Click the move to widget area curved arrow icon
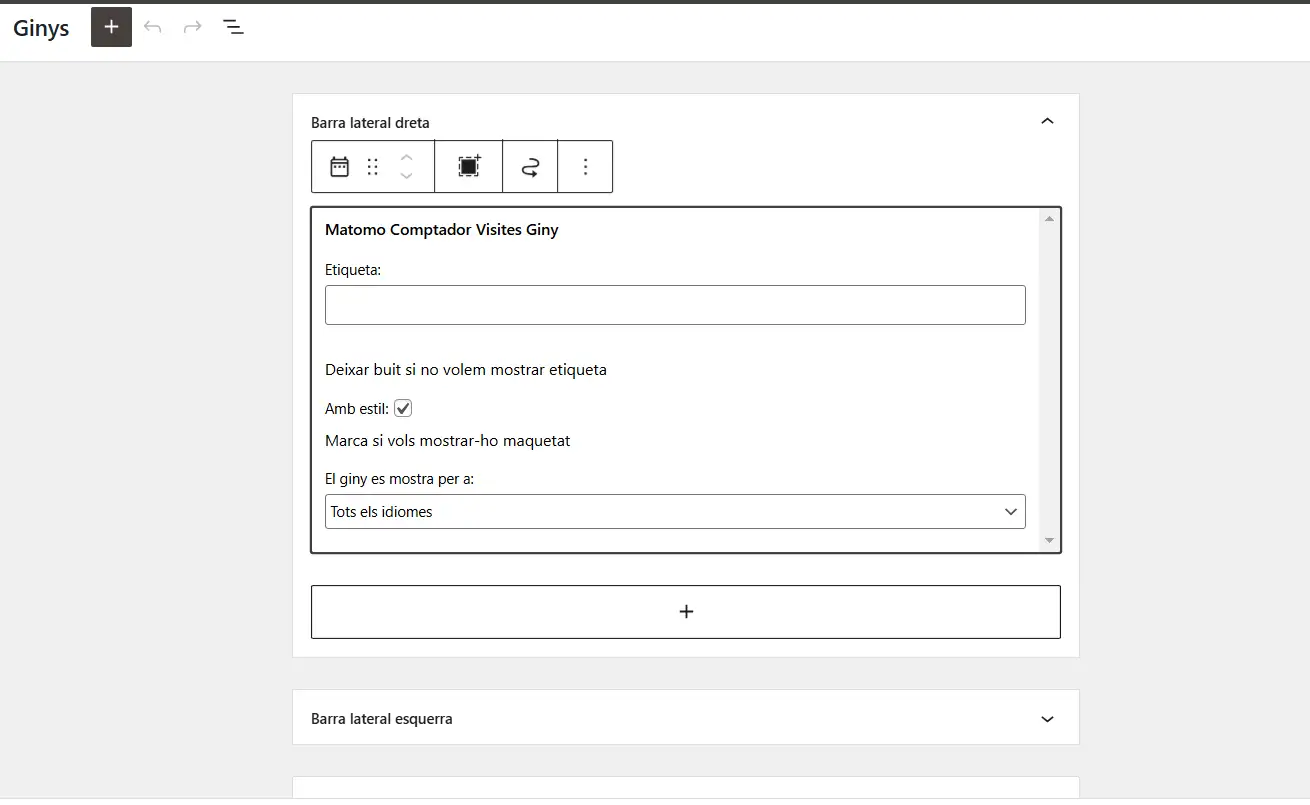Viewport: 1310px width, 805px height. (x=530, y=167)
